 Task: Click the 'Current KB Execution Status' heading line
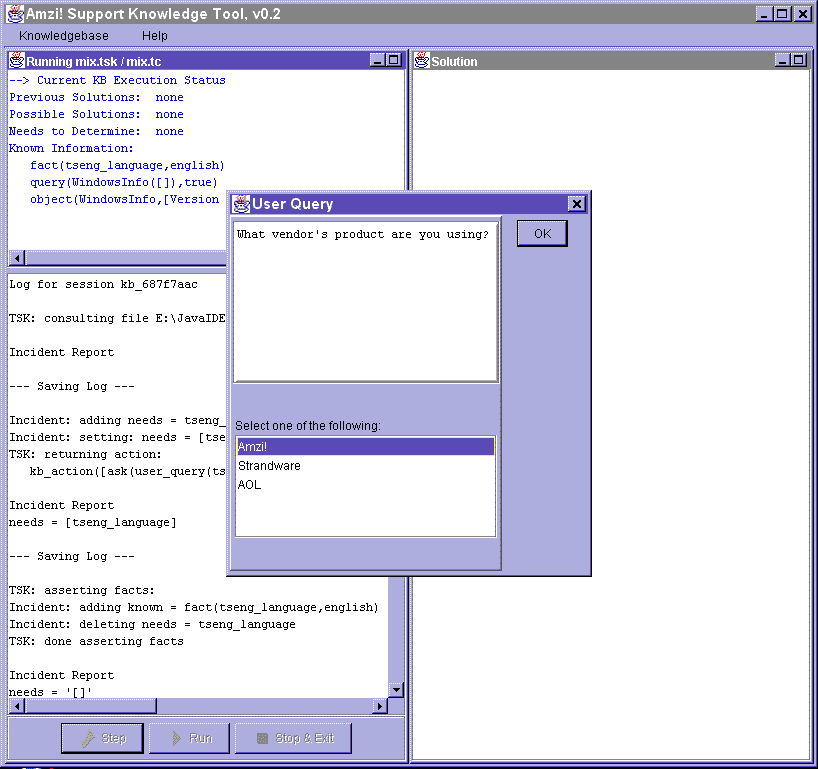point(117,80)
